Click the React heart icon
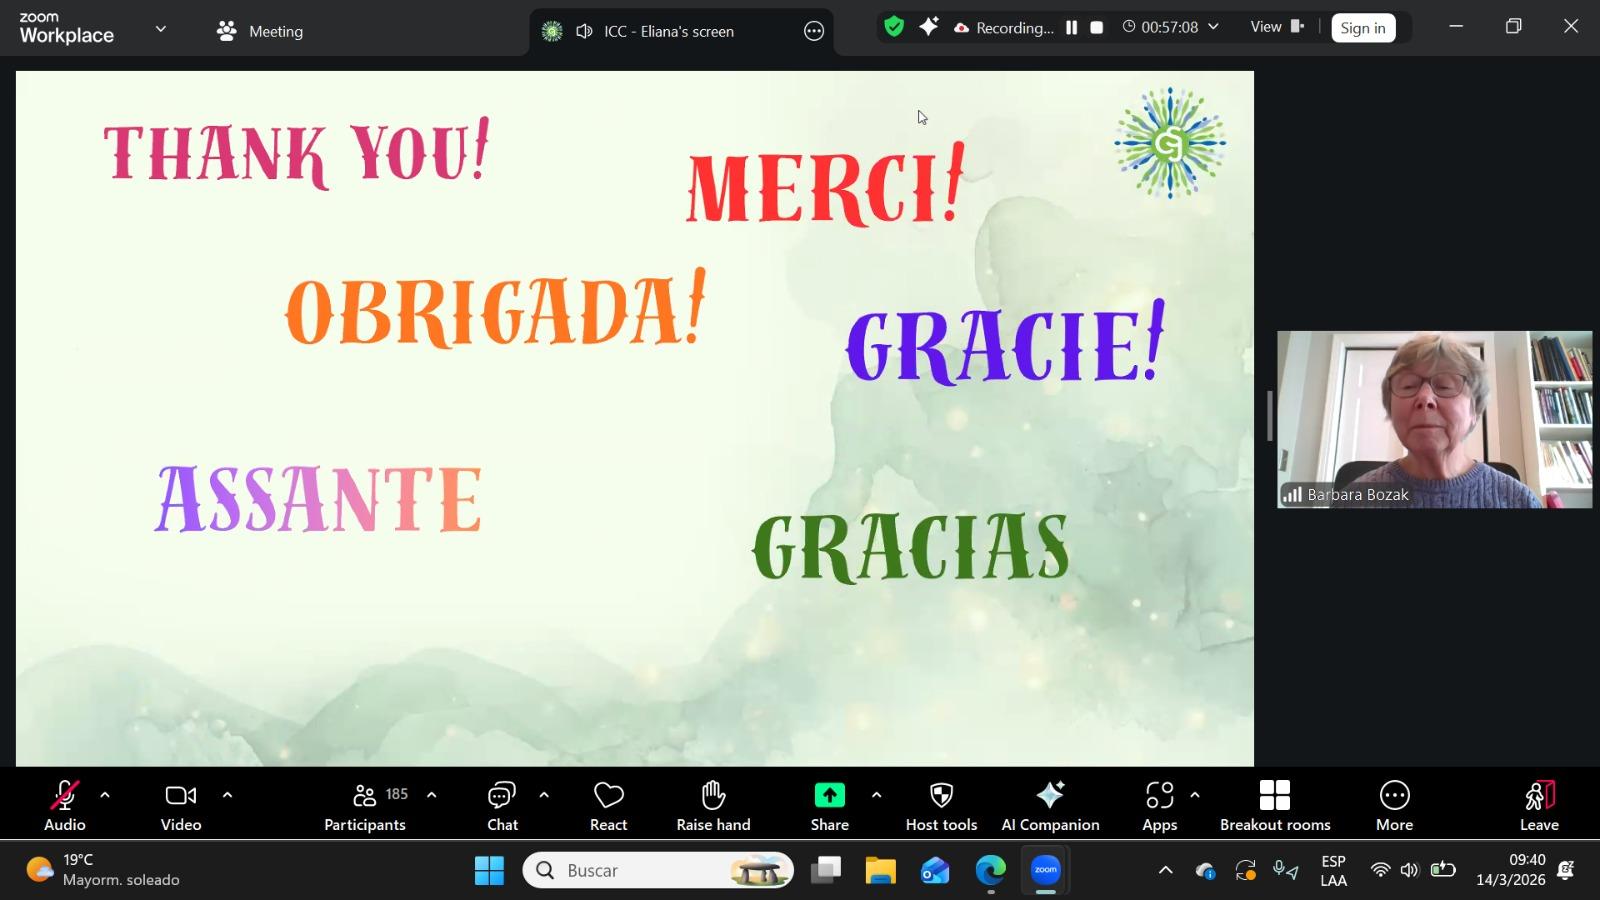This screenshot has height=900, width=1600. (x=608, y=805)
